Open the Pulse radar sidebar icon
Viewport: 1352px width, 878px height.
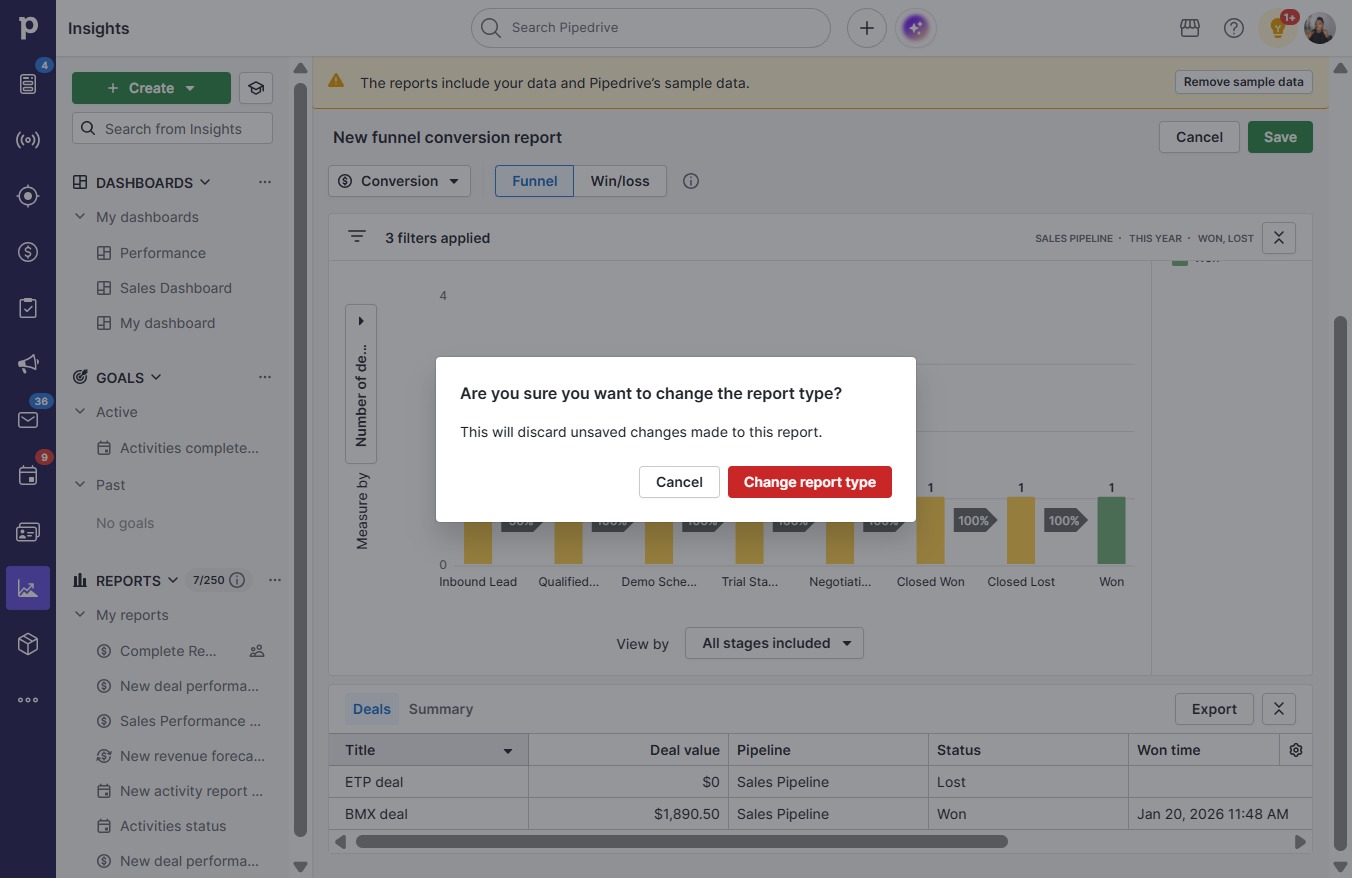click(x=28, y=140)
